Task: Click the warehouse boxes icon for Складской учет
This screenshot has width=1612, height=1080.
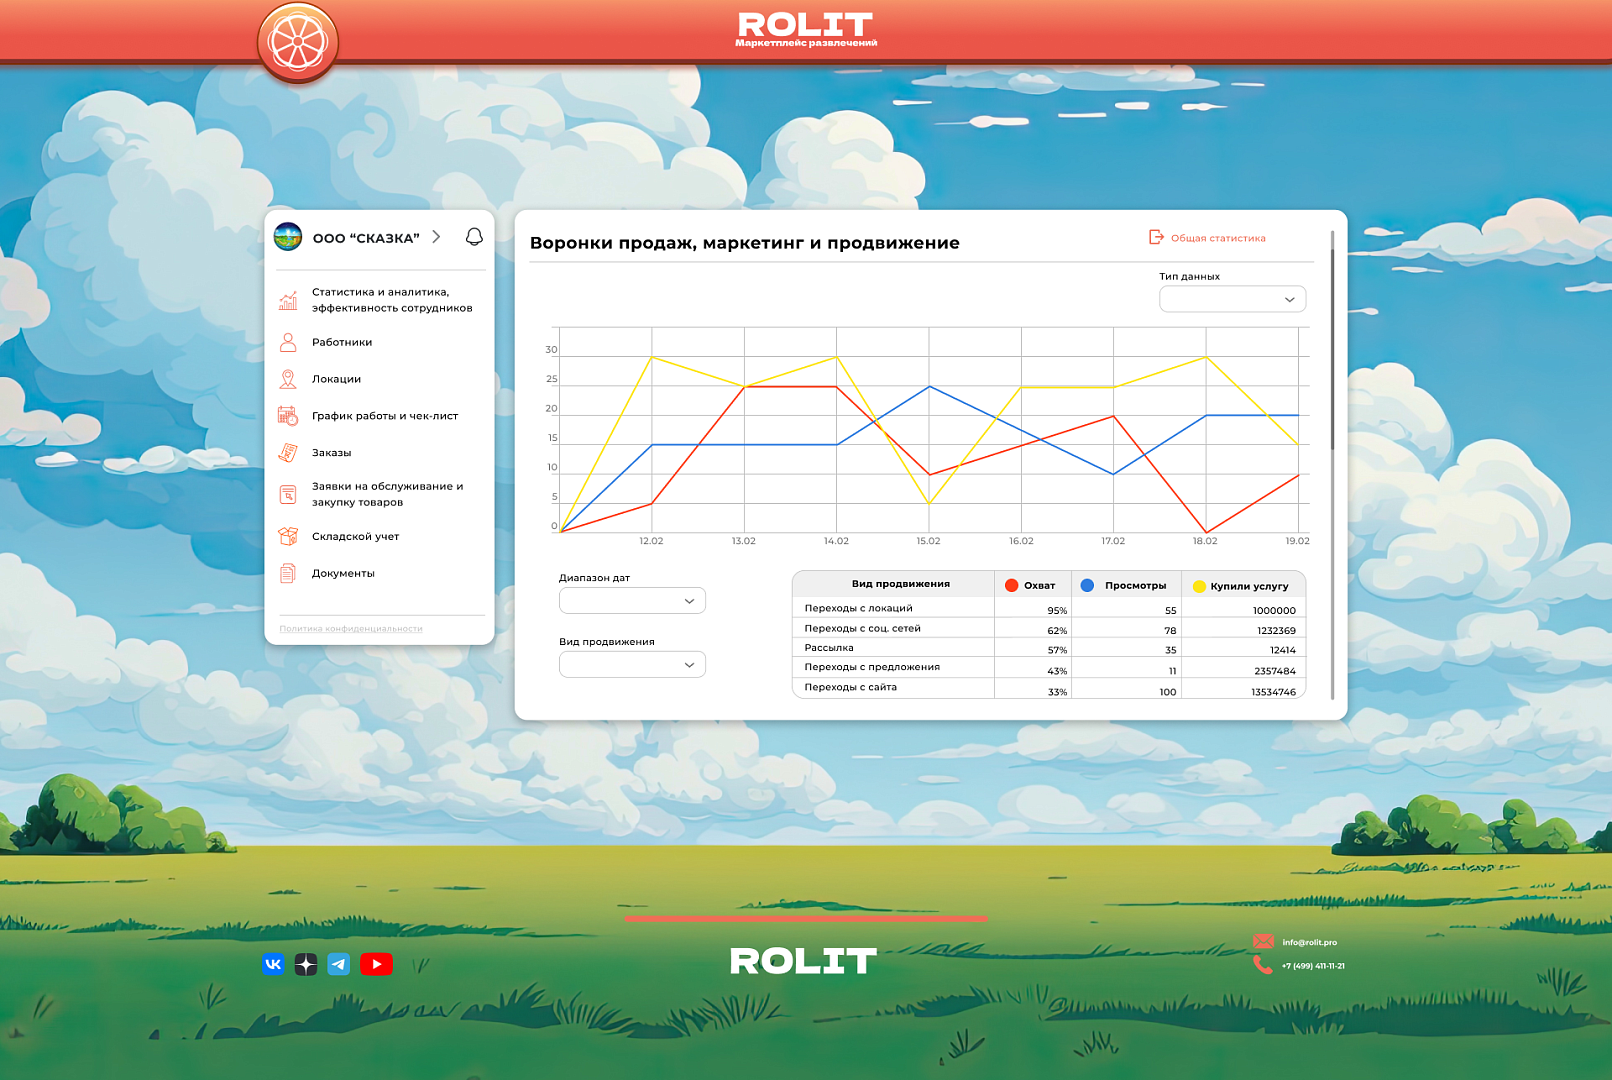Action: click(288, 536)
